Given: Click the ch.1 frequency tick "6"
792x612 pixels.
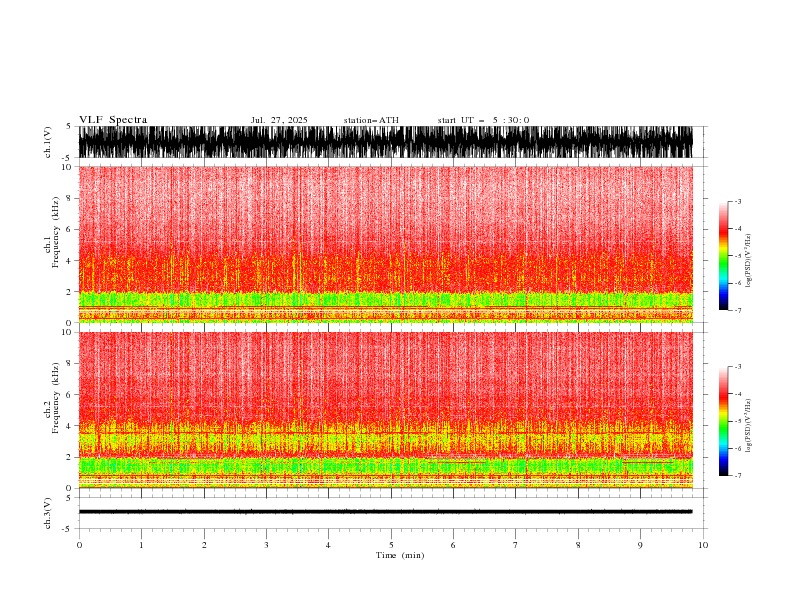Looking at the screenshot, I should (69, 229).
